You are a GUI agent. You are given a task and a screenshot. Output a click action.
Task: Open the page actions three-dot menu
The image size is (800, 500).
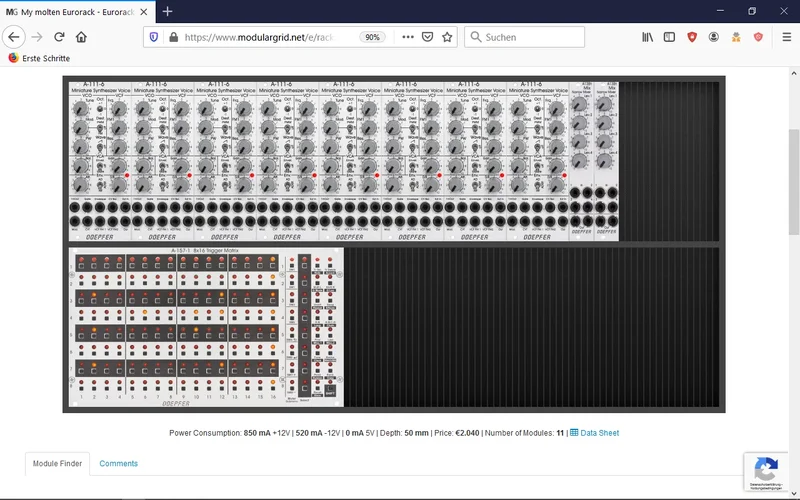pos(407,37)
